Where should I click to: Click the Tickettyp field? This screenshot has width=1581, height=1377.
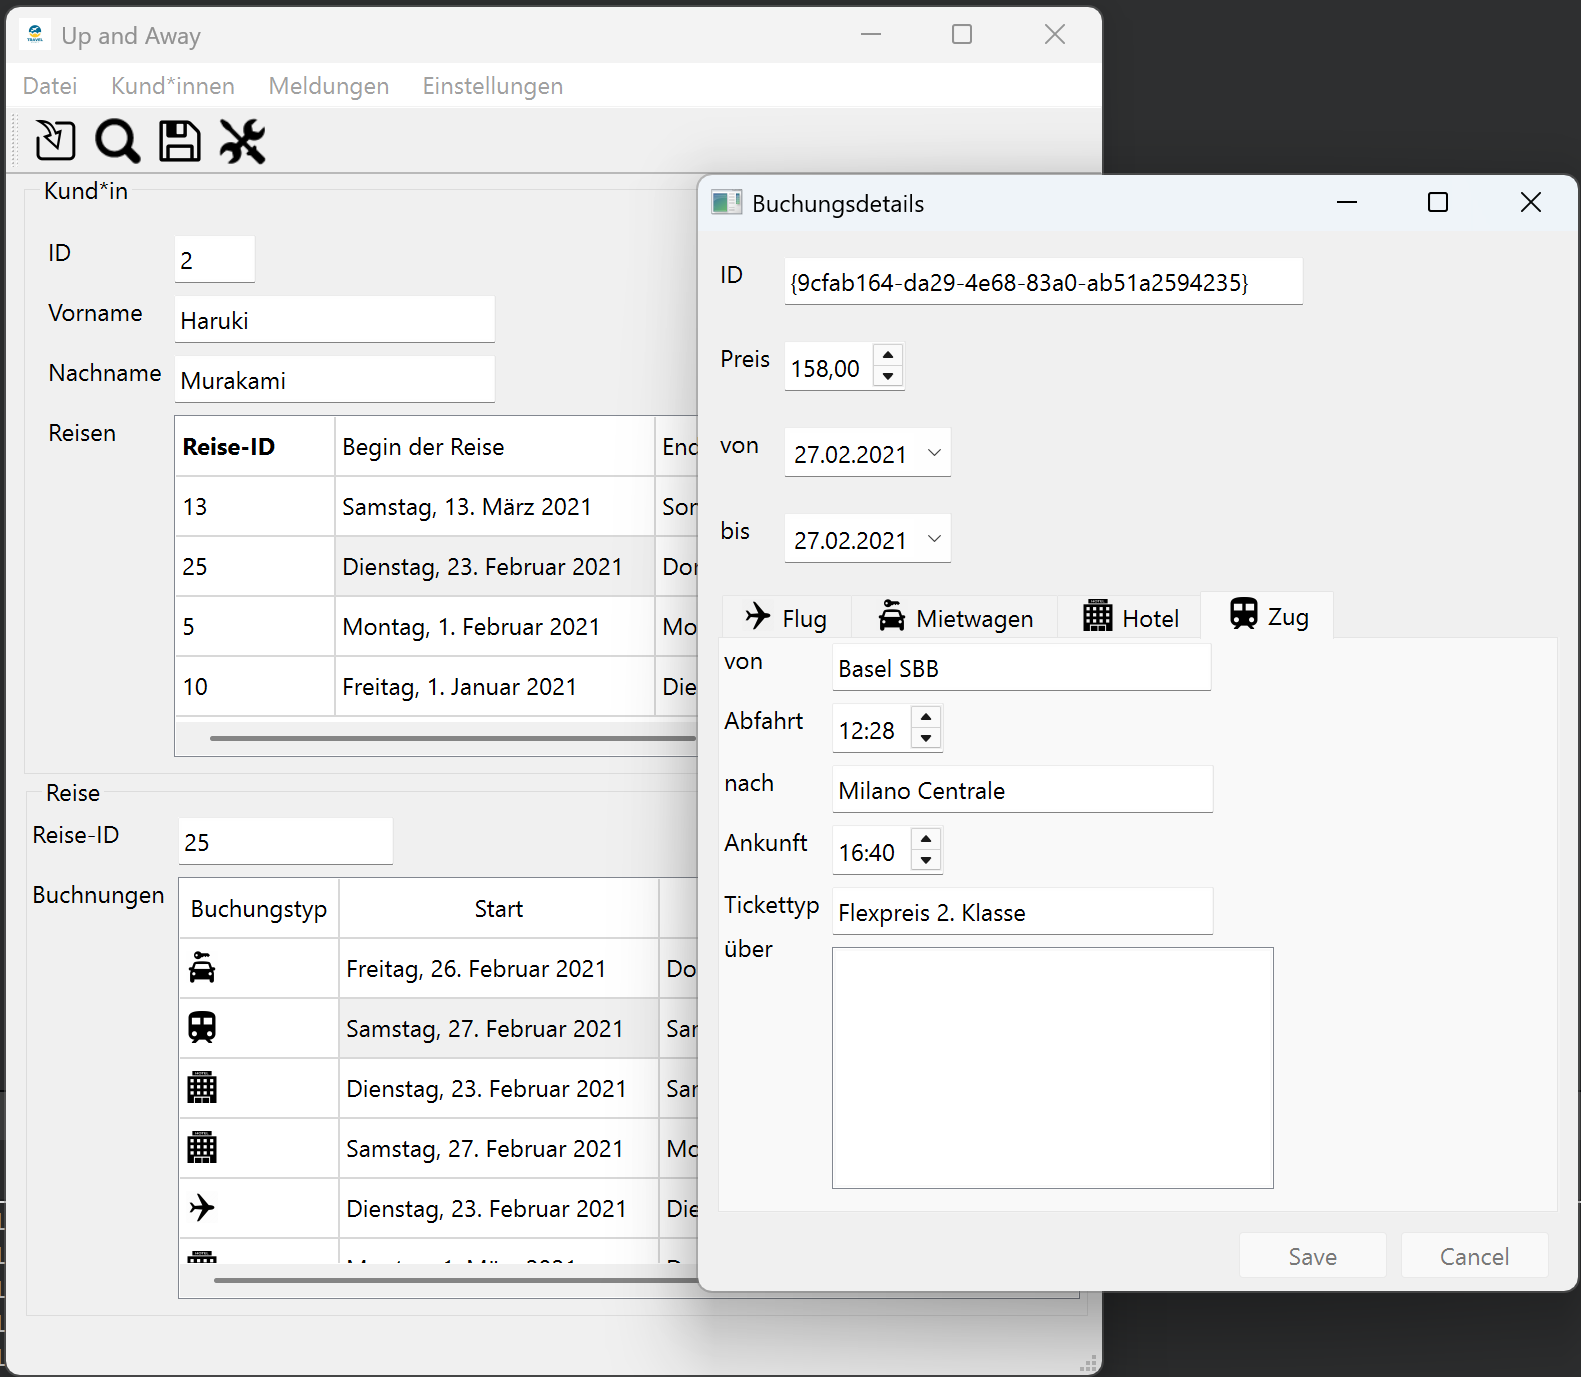pyautogui.click(x=1022, y=912)
